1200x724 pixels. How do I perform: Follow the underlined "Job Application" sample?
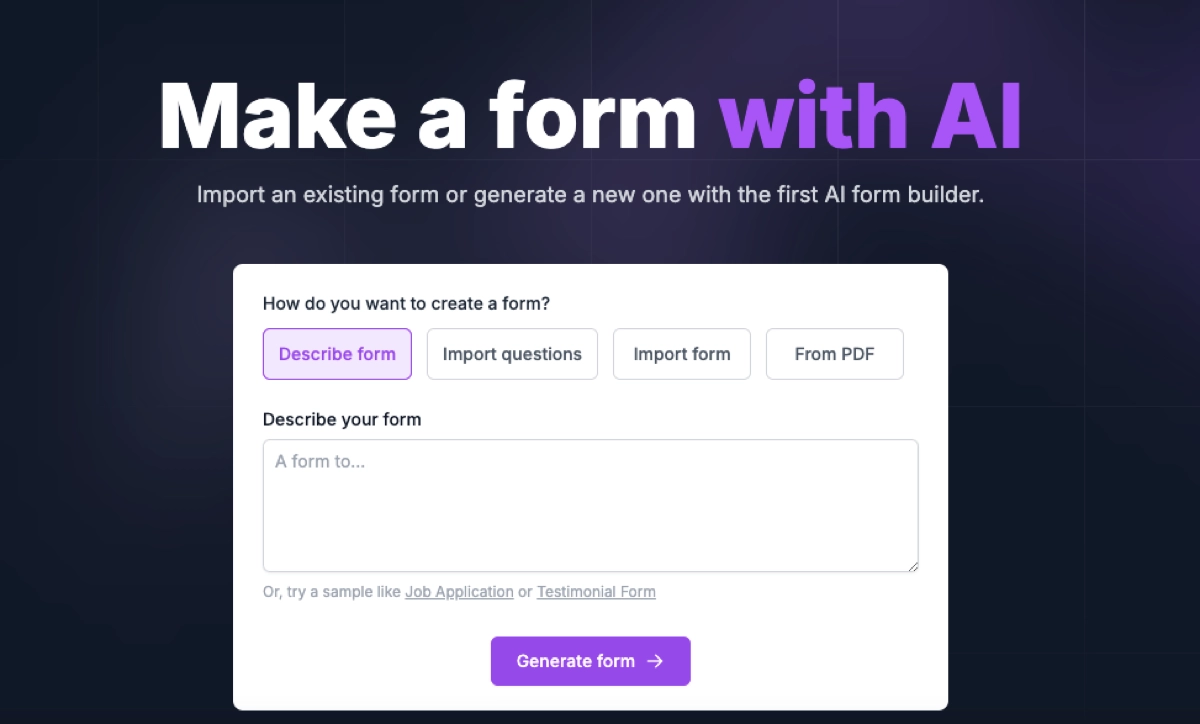(x=459, y=591)
